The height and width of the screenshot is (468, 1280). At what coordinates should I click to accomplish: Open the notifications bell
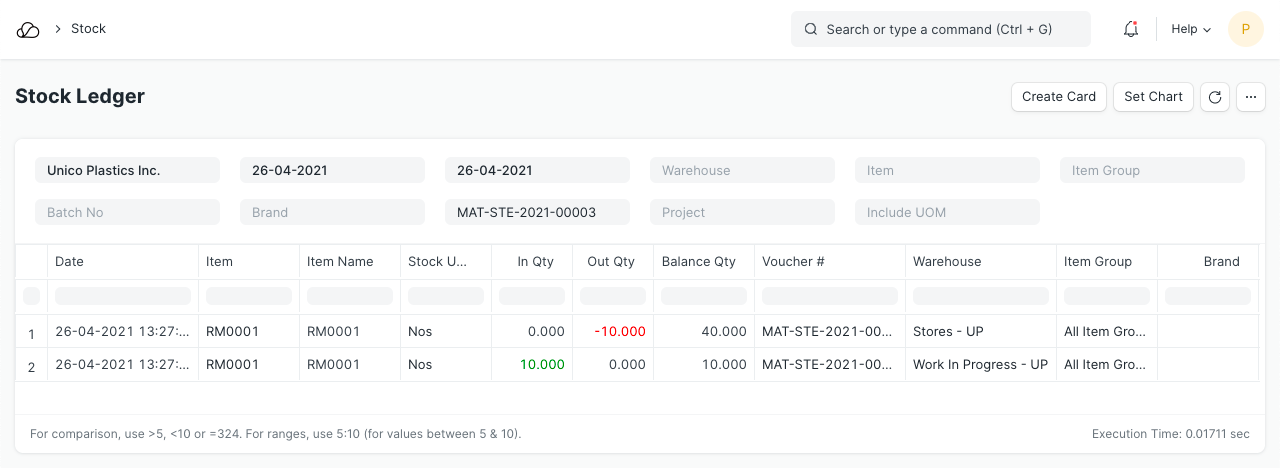(1131, 30)
